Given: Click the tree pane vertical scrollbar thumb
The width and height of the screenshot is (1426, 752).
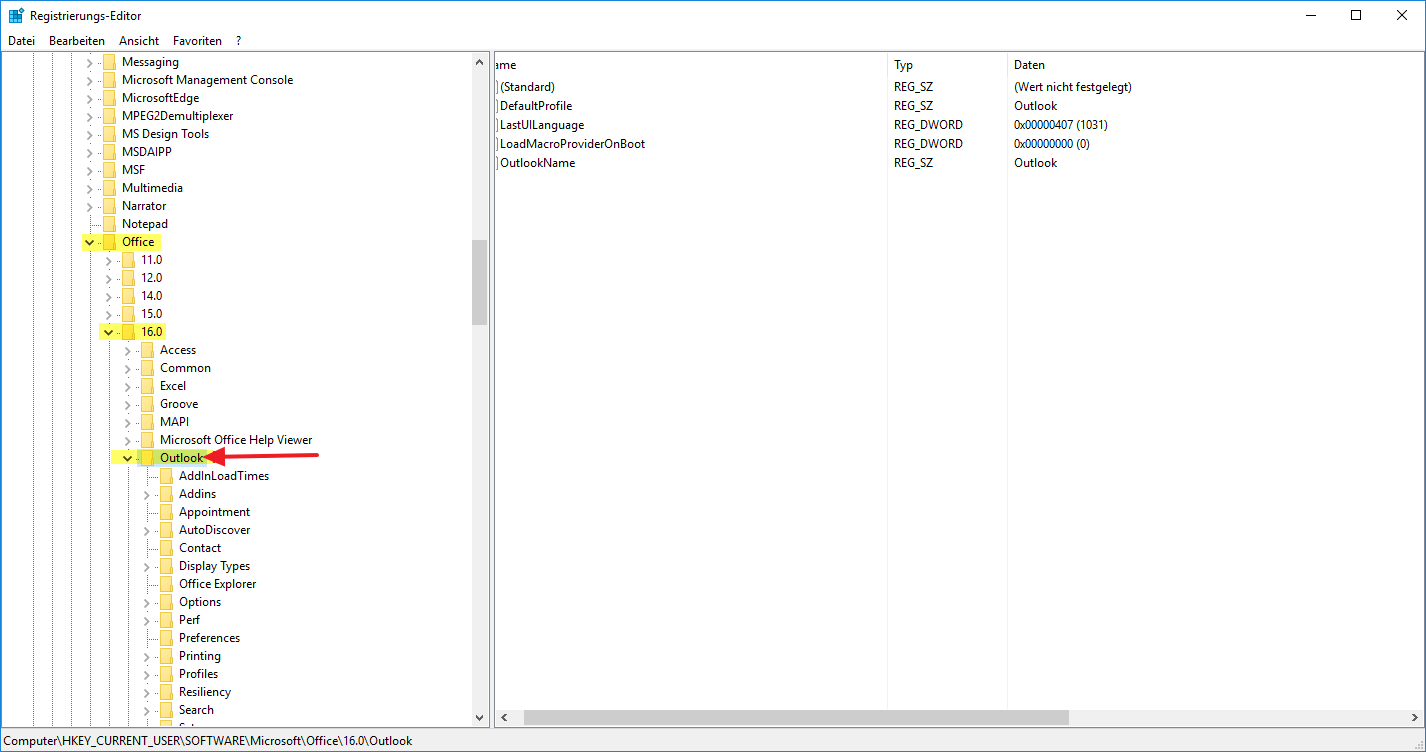Looking at the screenshot, I should point(479,282).
